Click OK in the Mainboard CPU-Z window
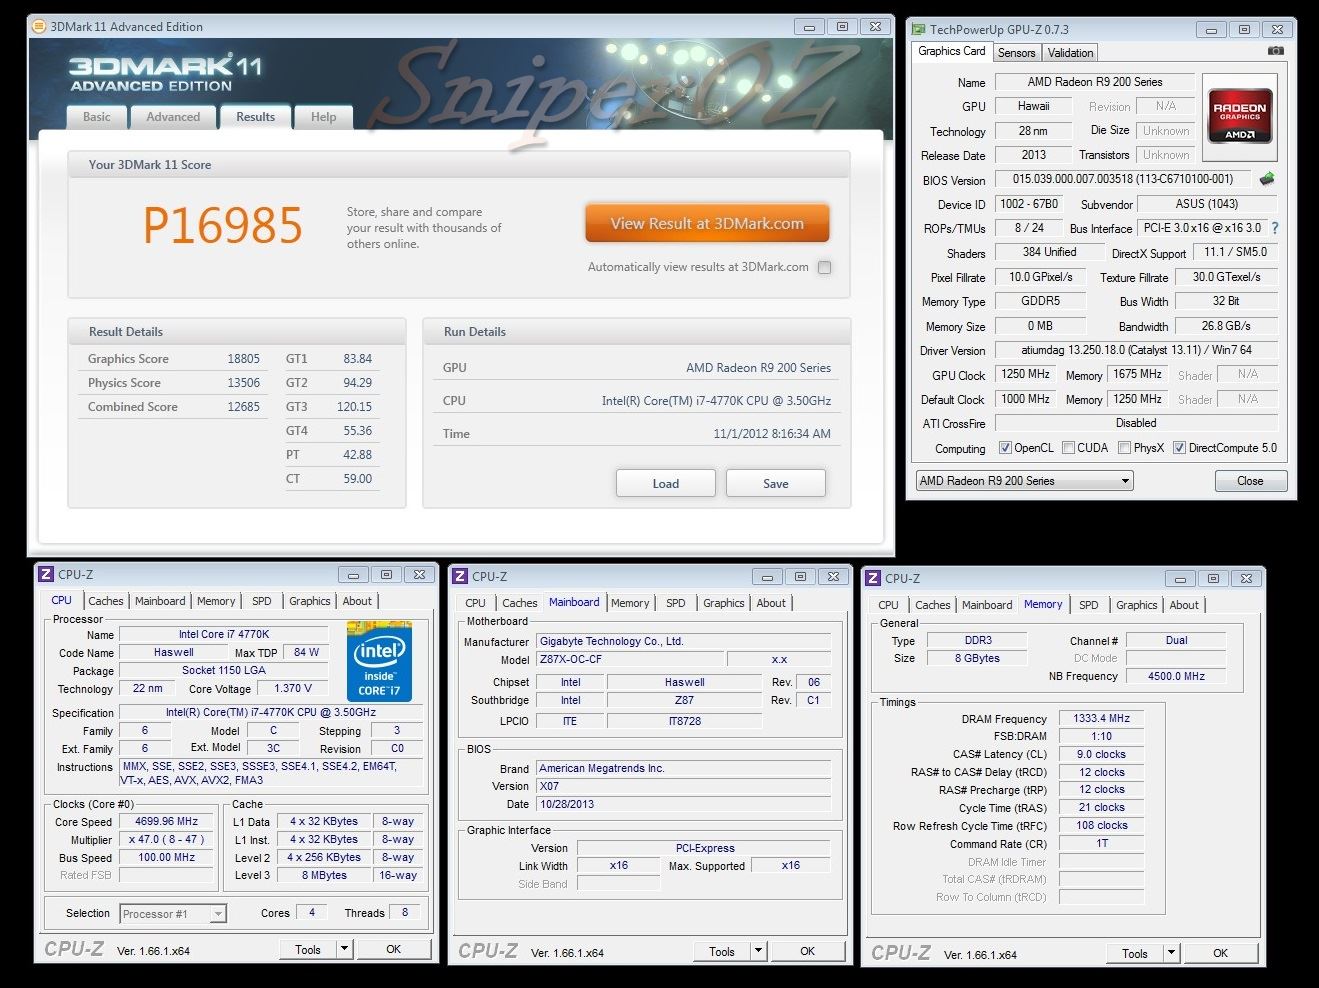1319x988 pixels. pyautogui.click(x=807, y=951)
